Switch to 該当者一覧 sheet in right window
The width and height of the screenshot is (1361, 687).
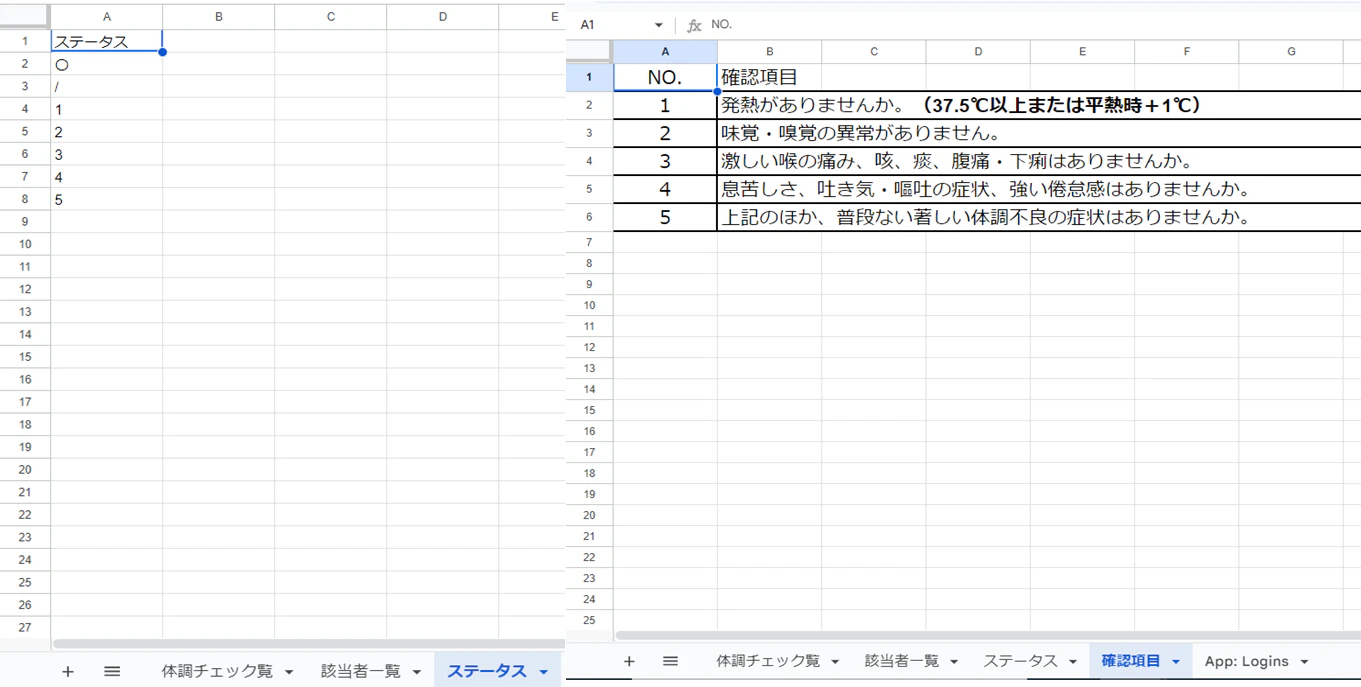(x=902, y=661)
